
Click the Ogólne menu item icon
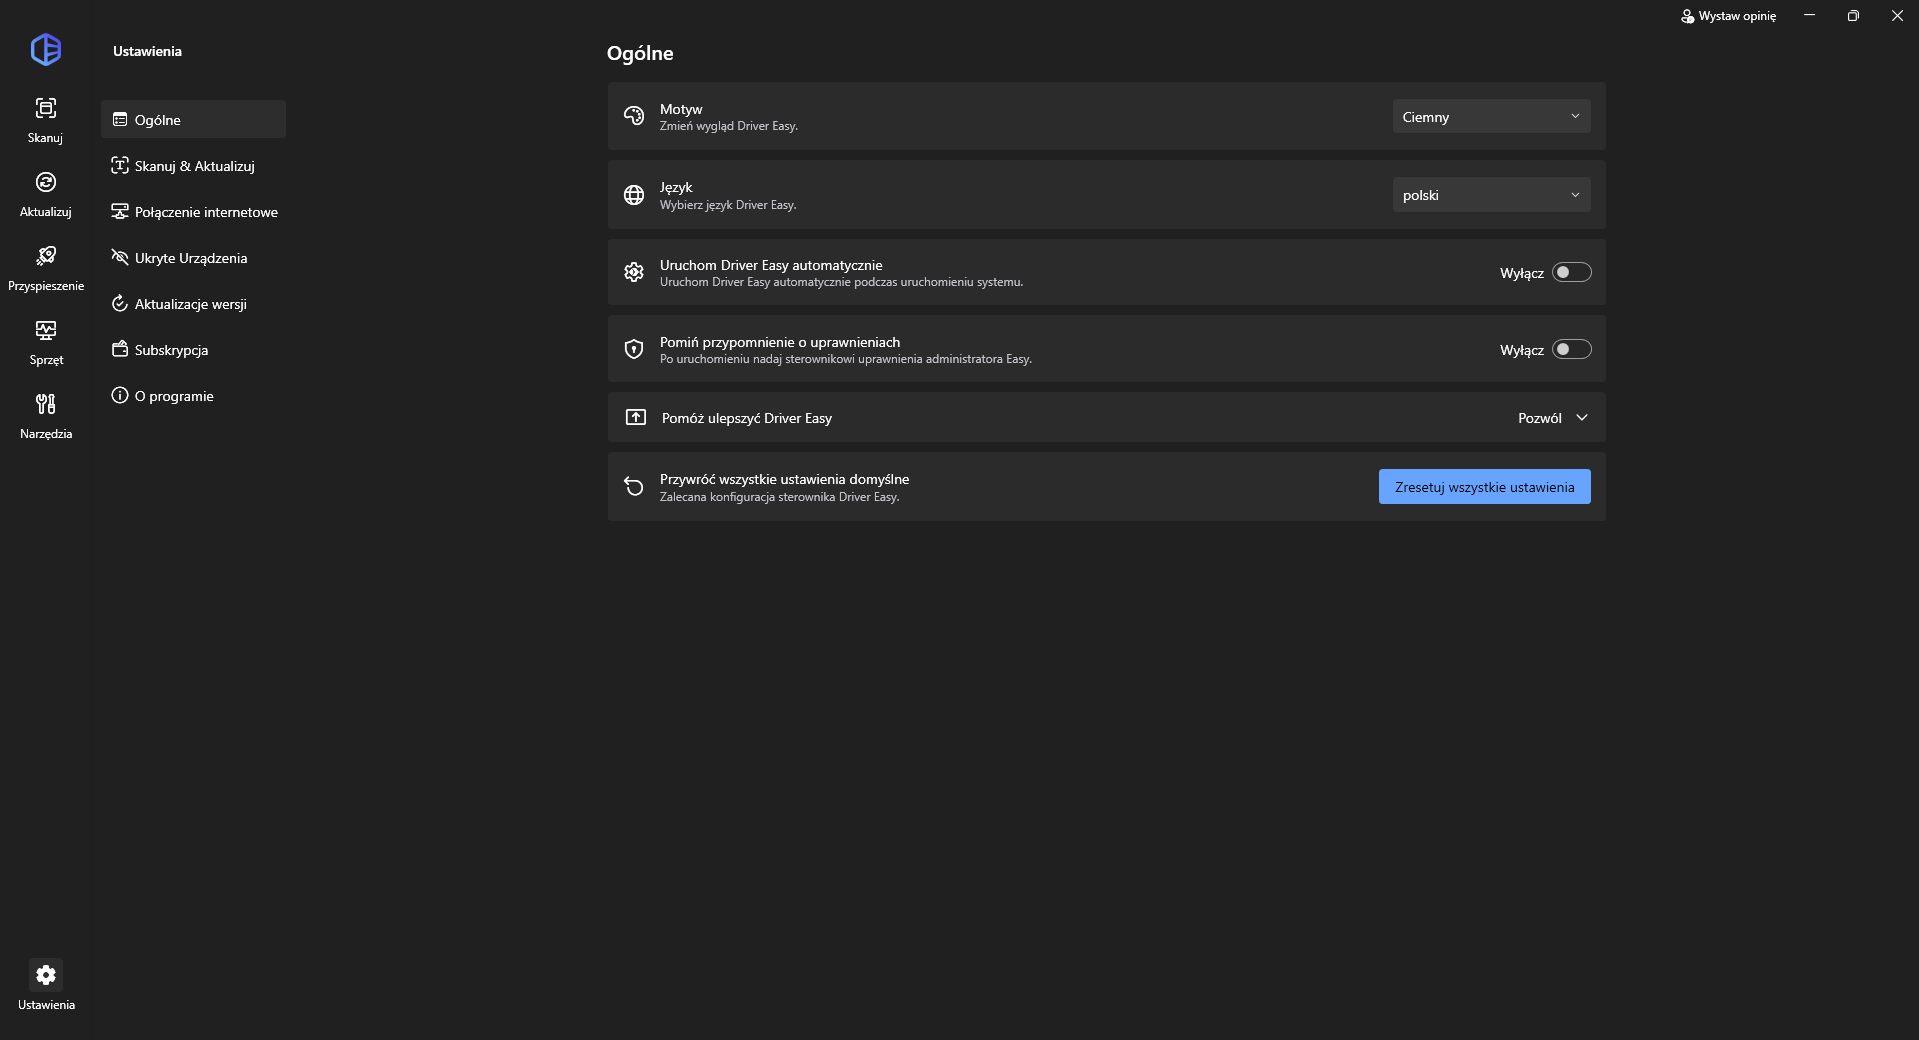120,119
